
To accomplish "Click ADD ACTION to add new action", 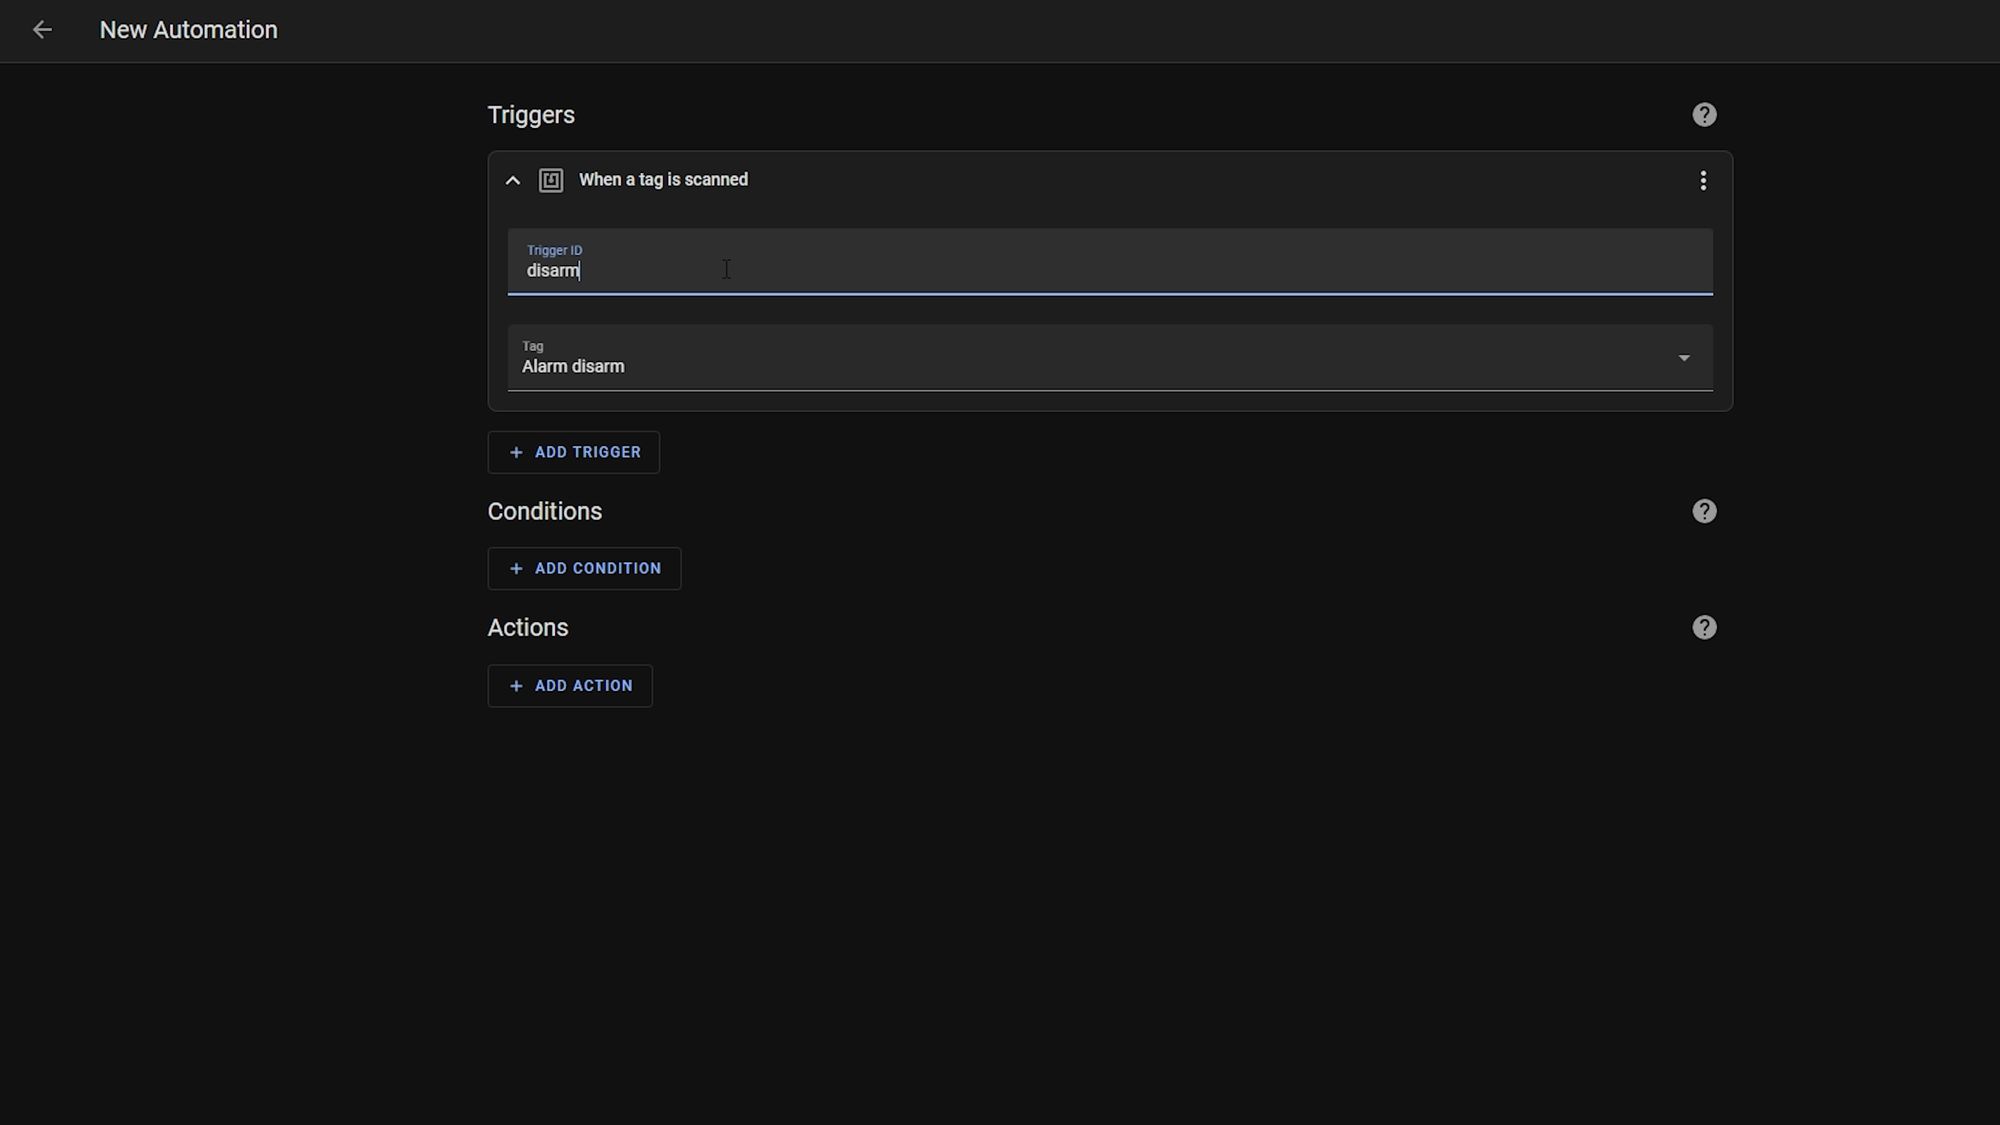I will pos(569,684).
